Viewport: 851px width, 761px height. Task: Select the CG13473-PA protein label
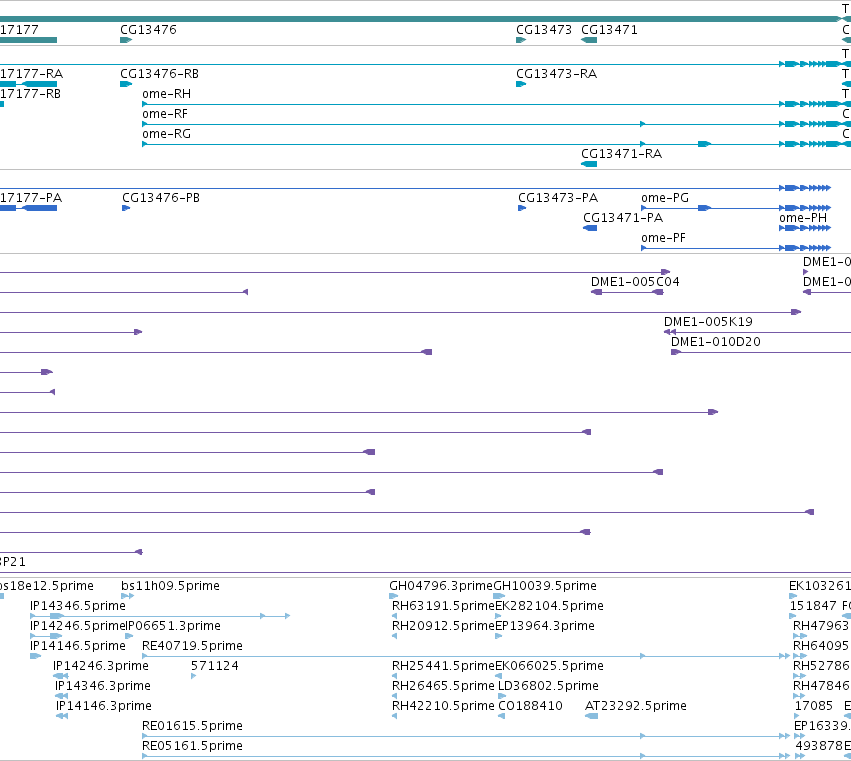[x=558, y=198]
